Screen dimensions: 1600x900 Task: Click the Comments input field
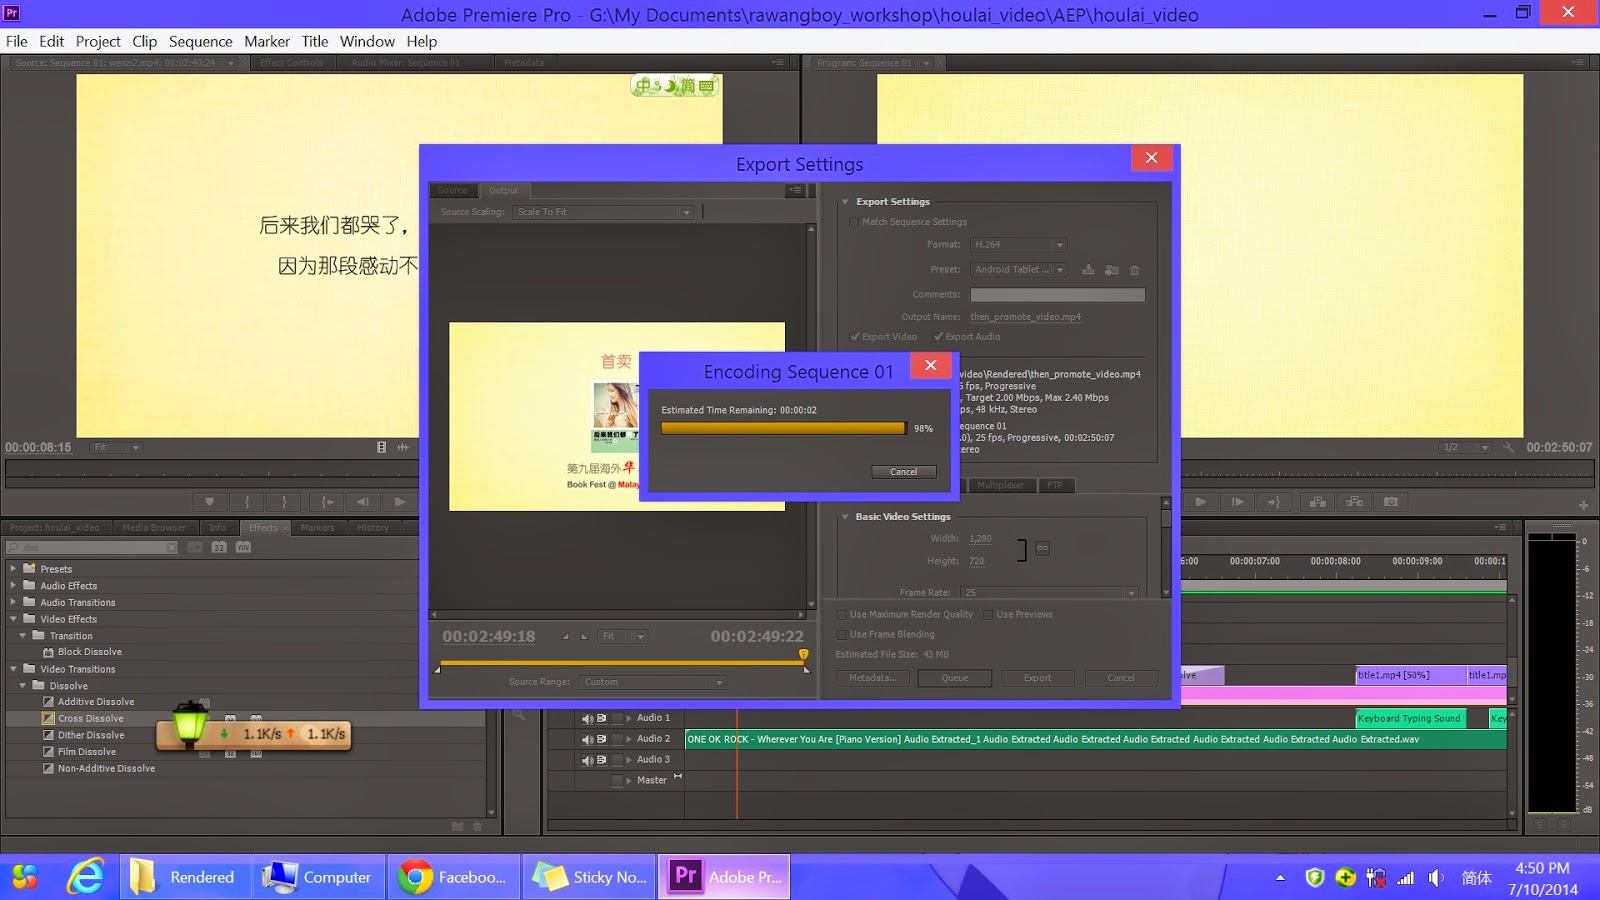[1058, 294]
